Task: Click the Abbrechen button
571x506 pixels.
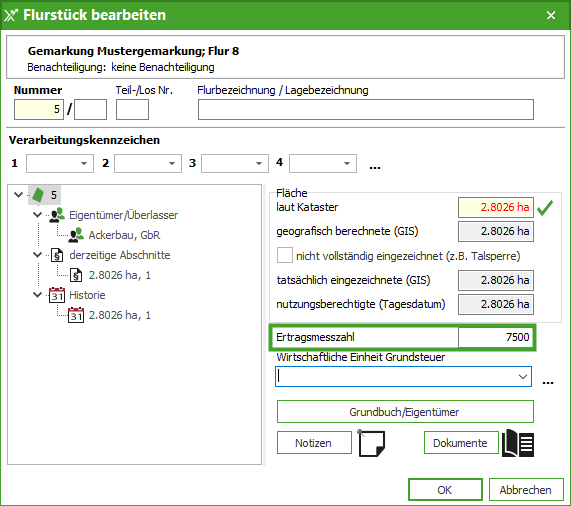Action: (x=526, y=490)
